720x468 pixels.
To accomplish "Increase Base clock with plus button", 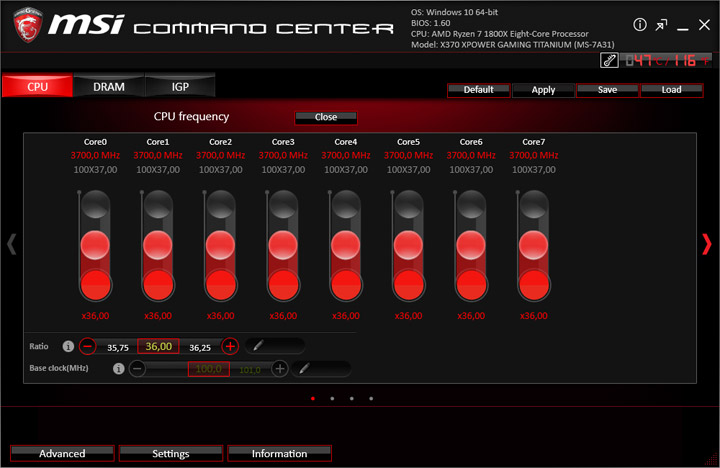I will click(x=280, y=368).
